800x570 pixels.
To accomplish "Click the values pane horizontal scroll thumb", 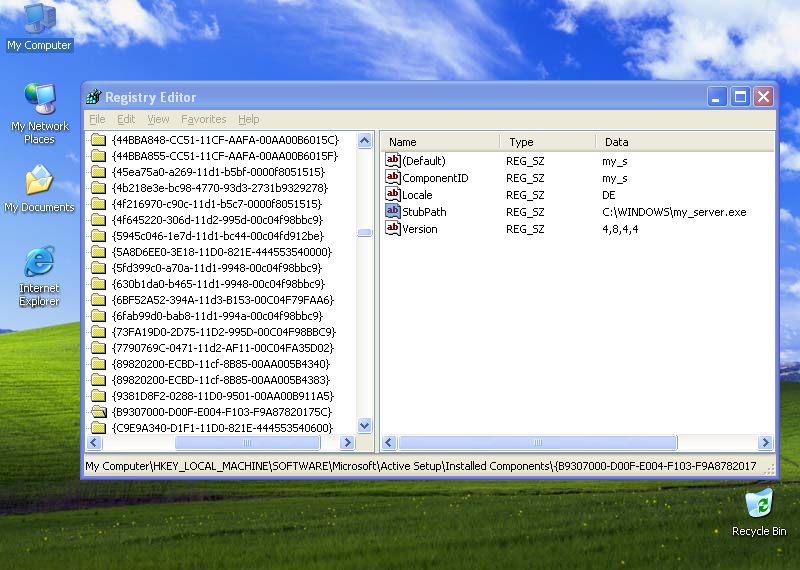I will tap(538, 442).
